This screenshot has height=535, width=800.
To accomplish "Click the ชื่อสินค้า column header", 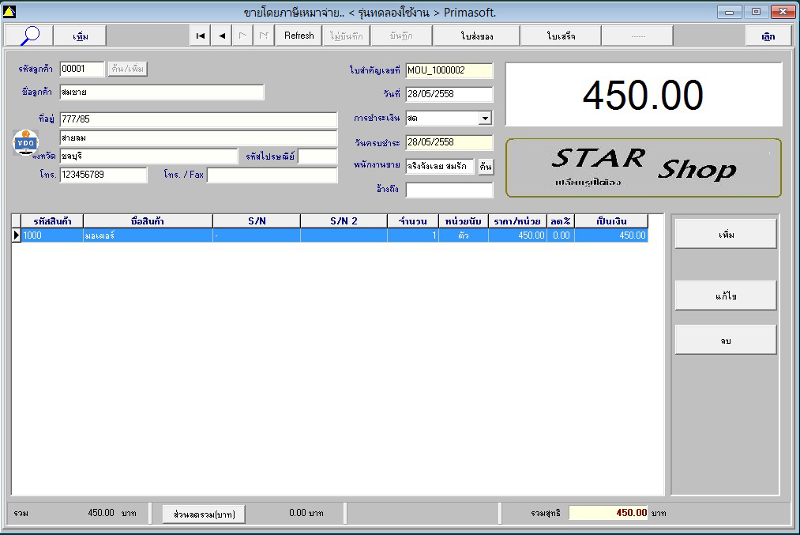I will pyautogui.click(x=147, y=221).
